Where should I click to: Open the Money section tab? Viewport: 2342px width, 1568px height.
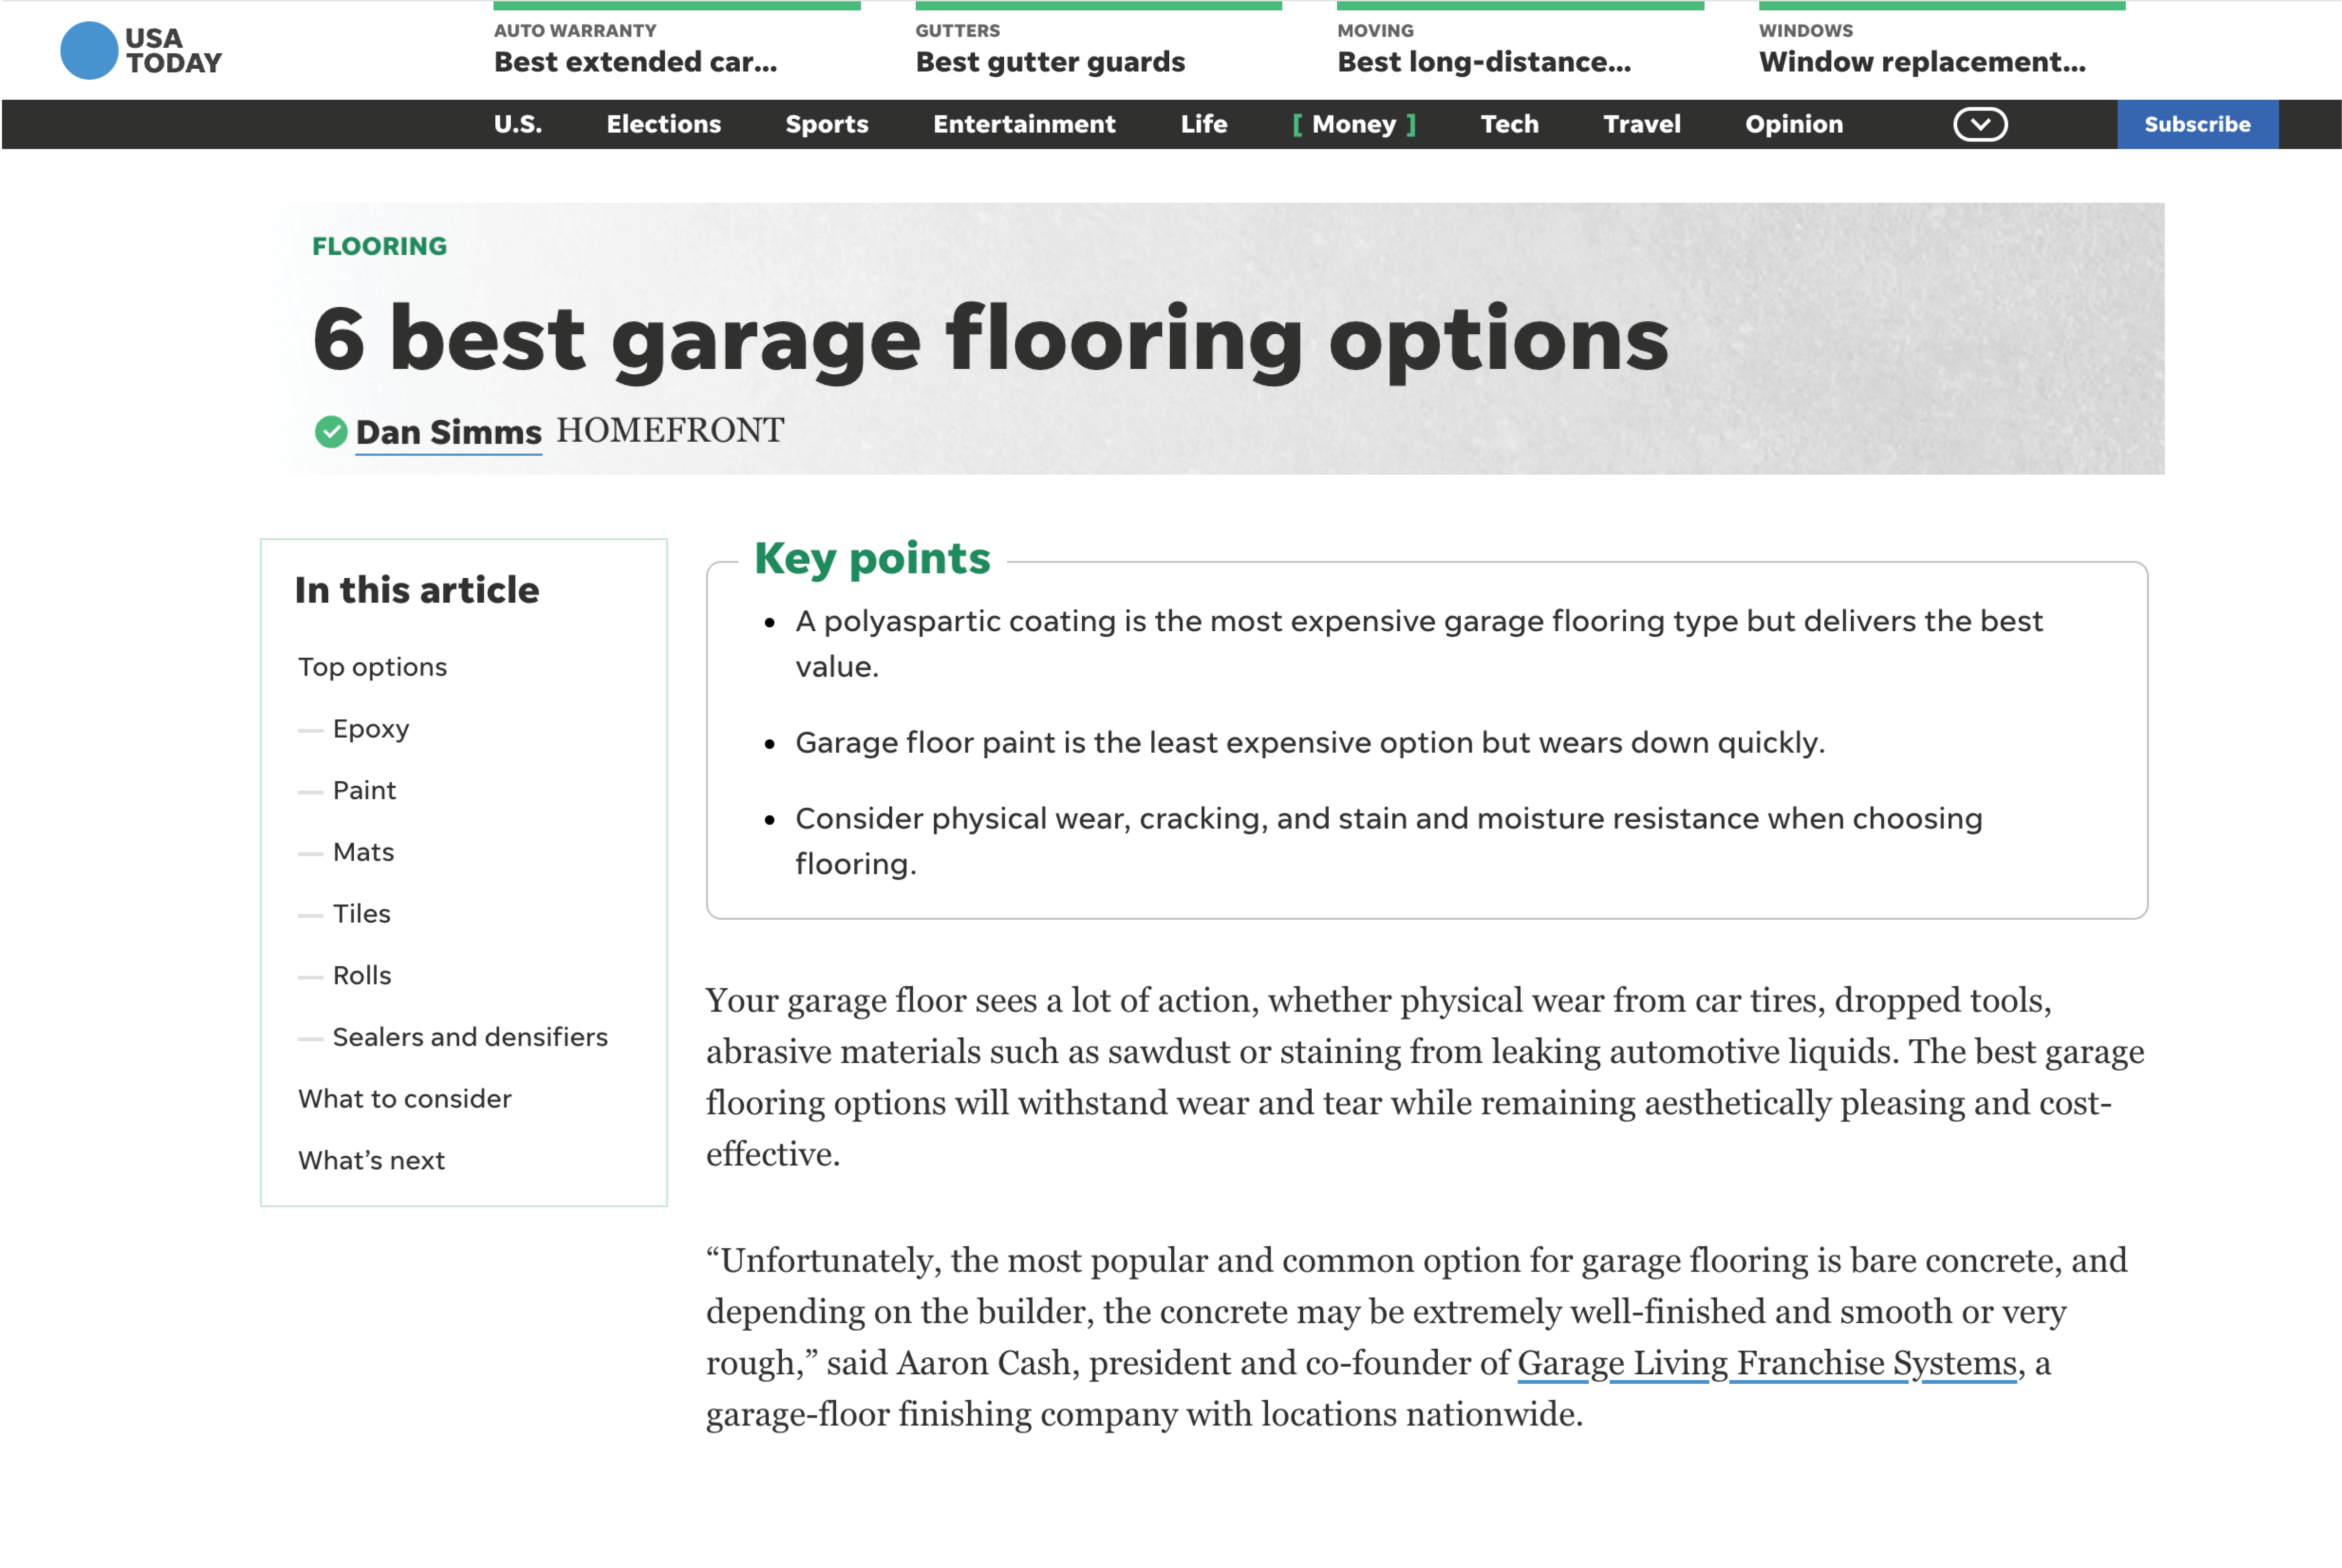point(1353,124)
